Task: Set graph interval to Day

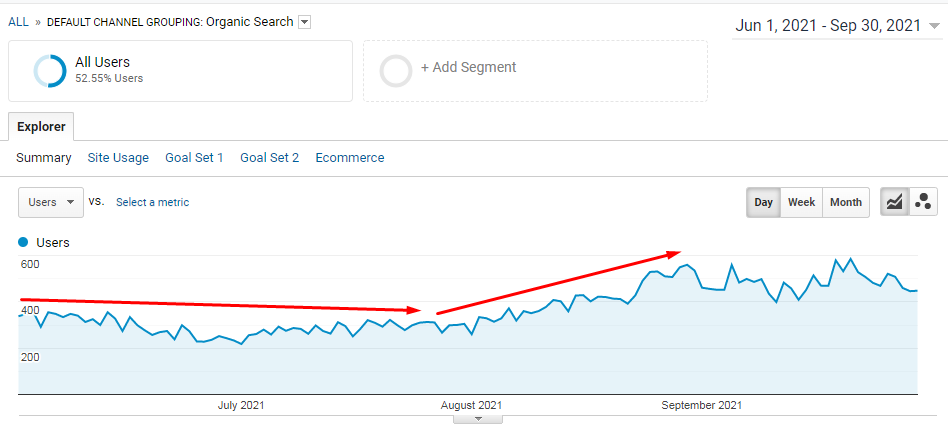Action: (763, 202)
